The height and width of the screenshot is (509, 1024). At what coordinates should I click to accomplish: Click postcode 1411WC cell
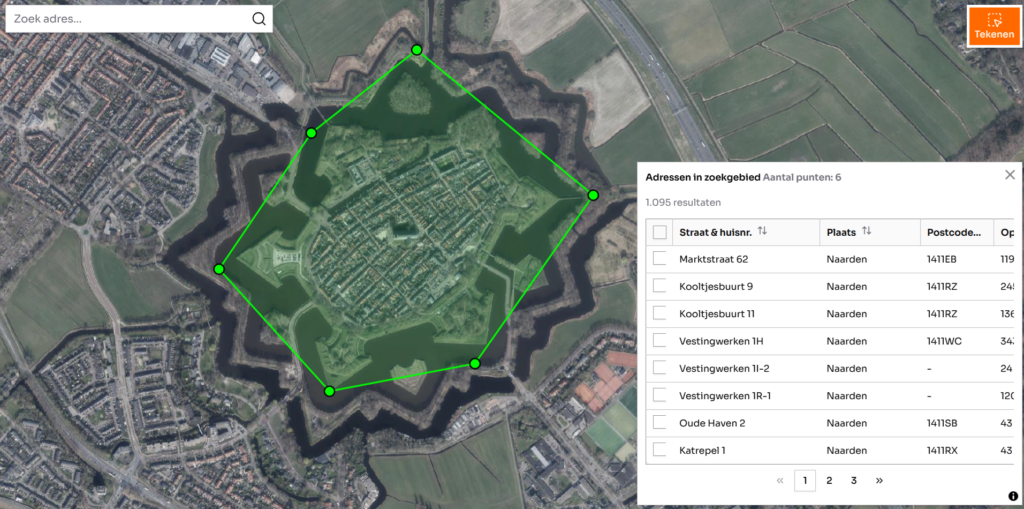pos(944,341)
